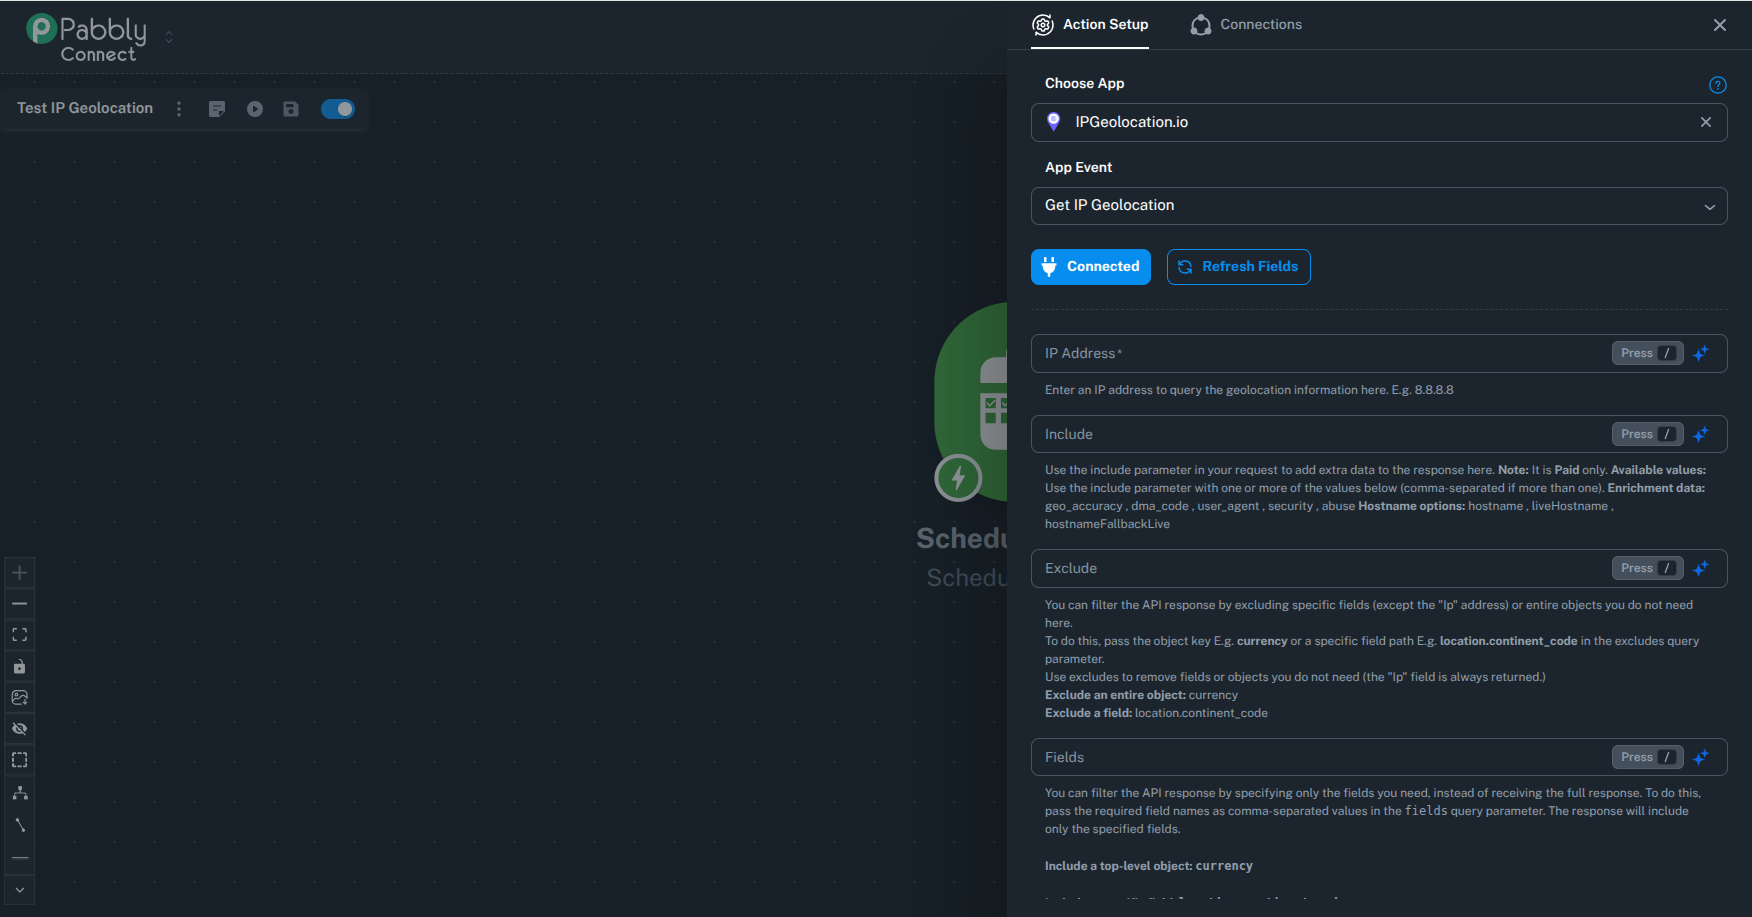
Task: Click Press / button in Fields input
Action: [x=1648, y=757]
